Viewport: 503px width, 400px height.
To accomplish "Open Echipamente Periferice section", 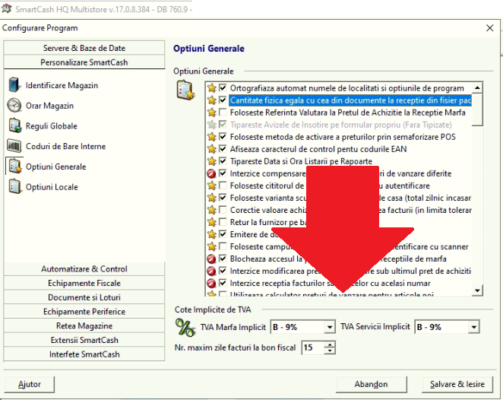I will coord(84,312).
